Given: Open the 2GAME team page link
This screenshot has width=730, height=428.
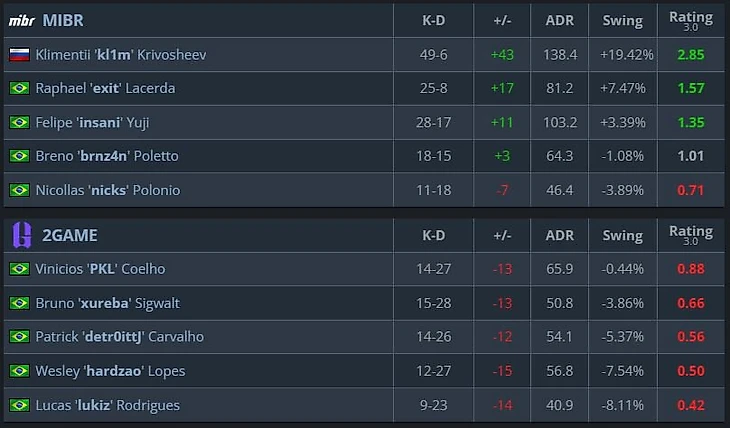Looking at the screenshot, I should (x=70, y=235).
